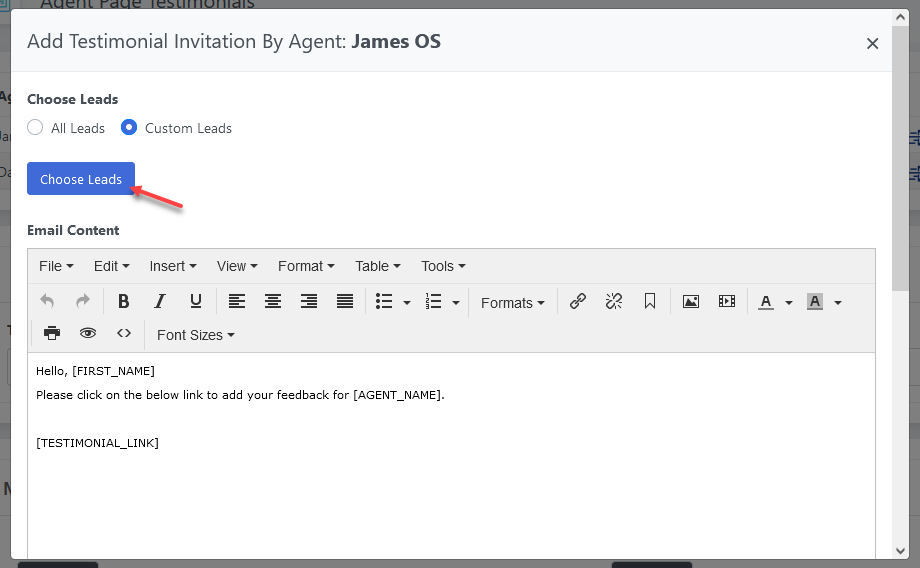
Task: Open the source code view icon
Action: tap(124, 334)
